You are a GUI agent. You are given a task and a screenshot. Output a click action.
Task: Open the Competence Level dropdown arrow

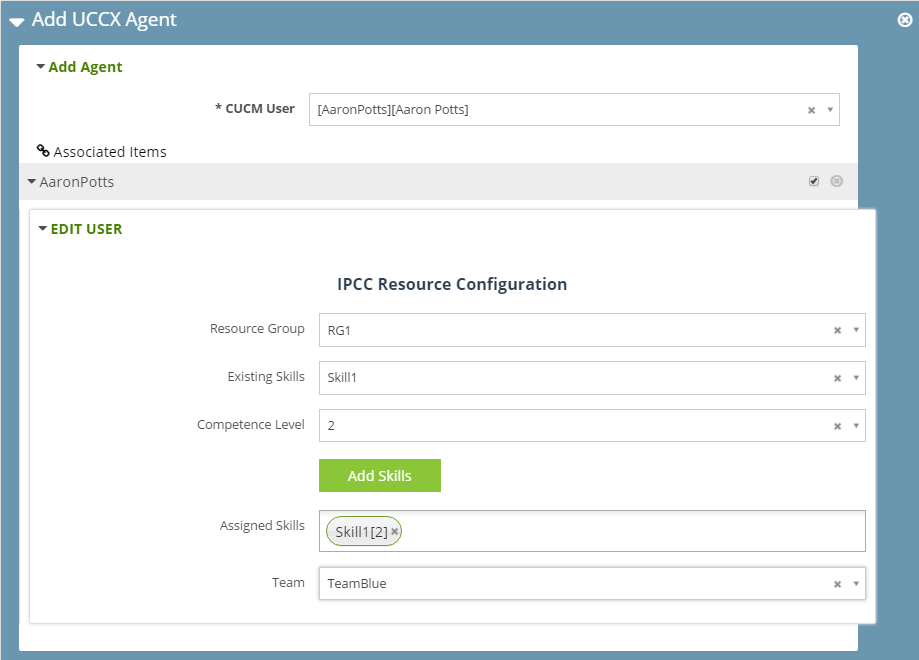tap(856, 426)
